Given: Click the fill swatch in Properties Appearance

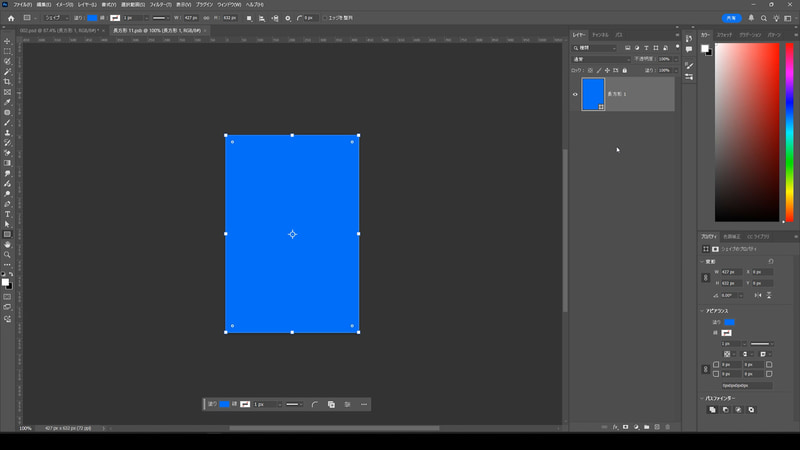Looking at the screenshot, I should click(729, 322).
